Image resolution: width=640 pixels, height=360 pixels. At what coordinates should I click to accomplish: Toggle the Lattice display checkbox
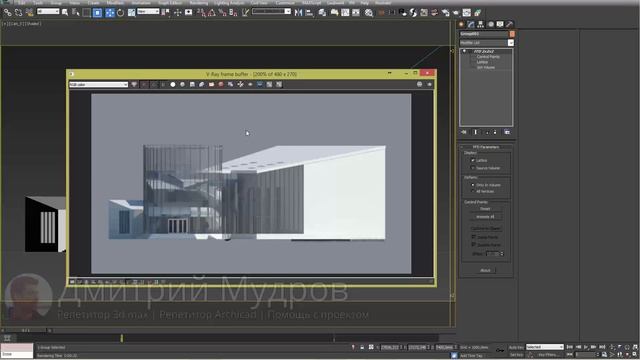[473, 160]
